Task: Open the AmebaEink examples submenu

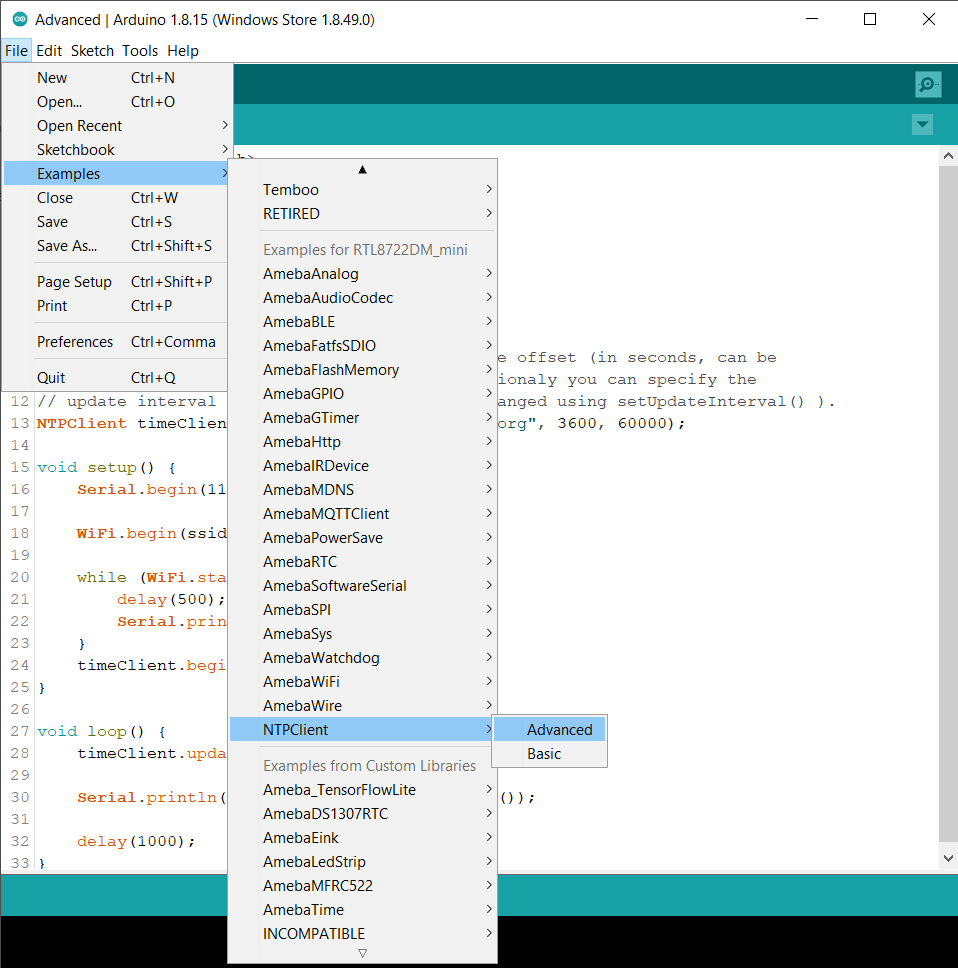Action: 362,838
